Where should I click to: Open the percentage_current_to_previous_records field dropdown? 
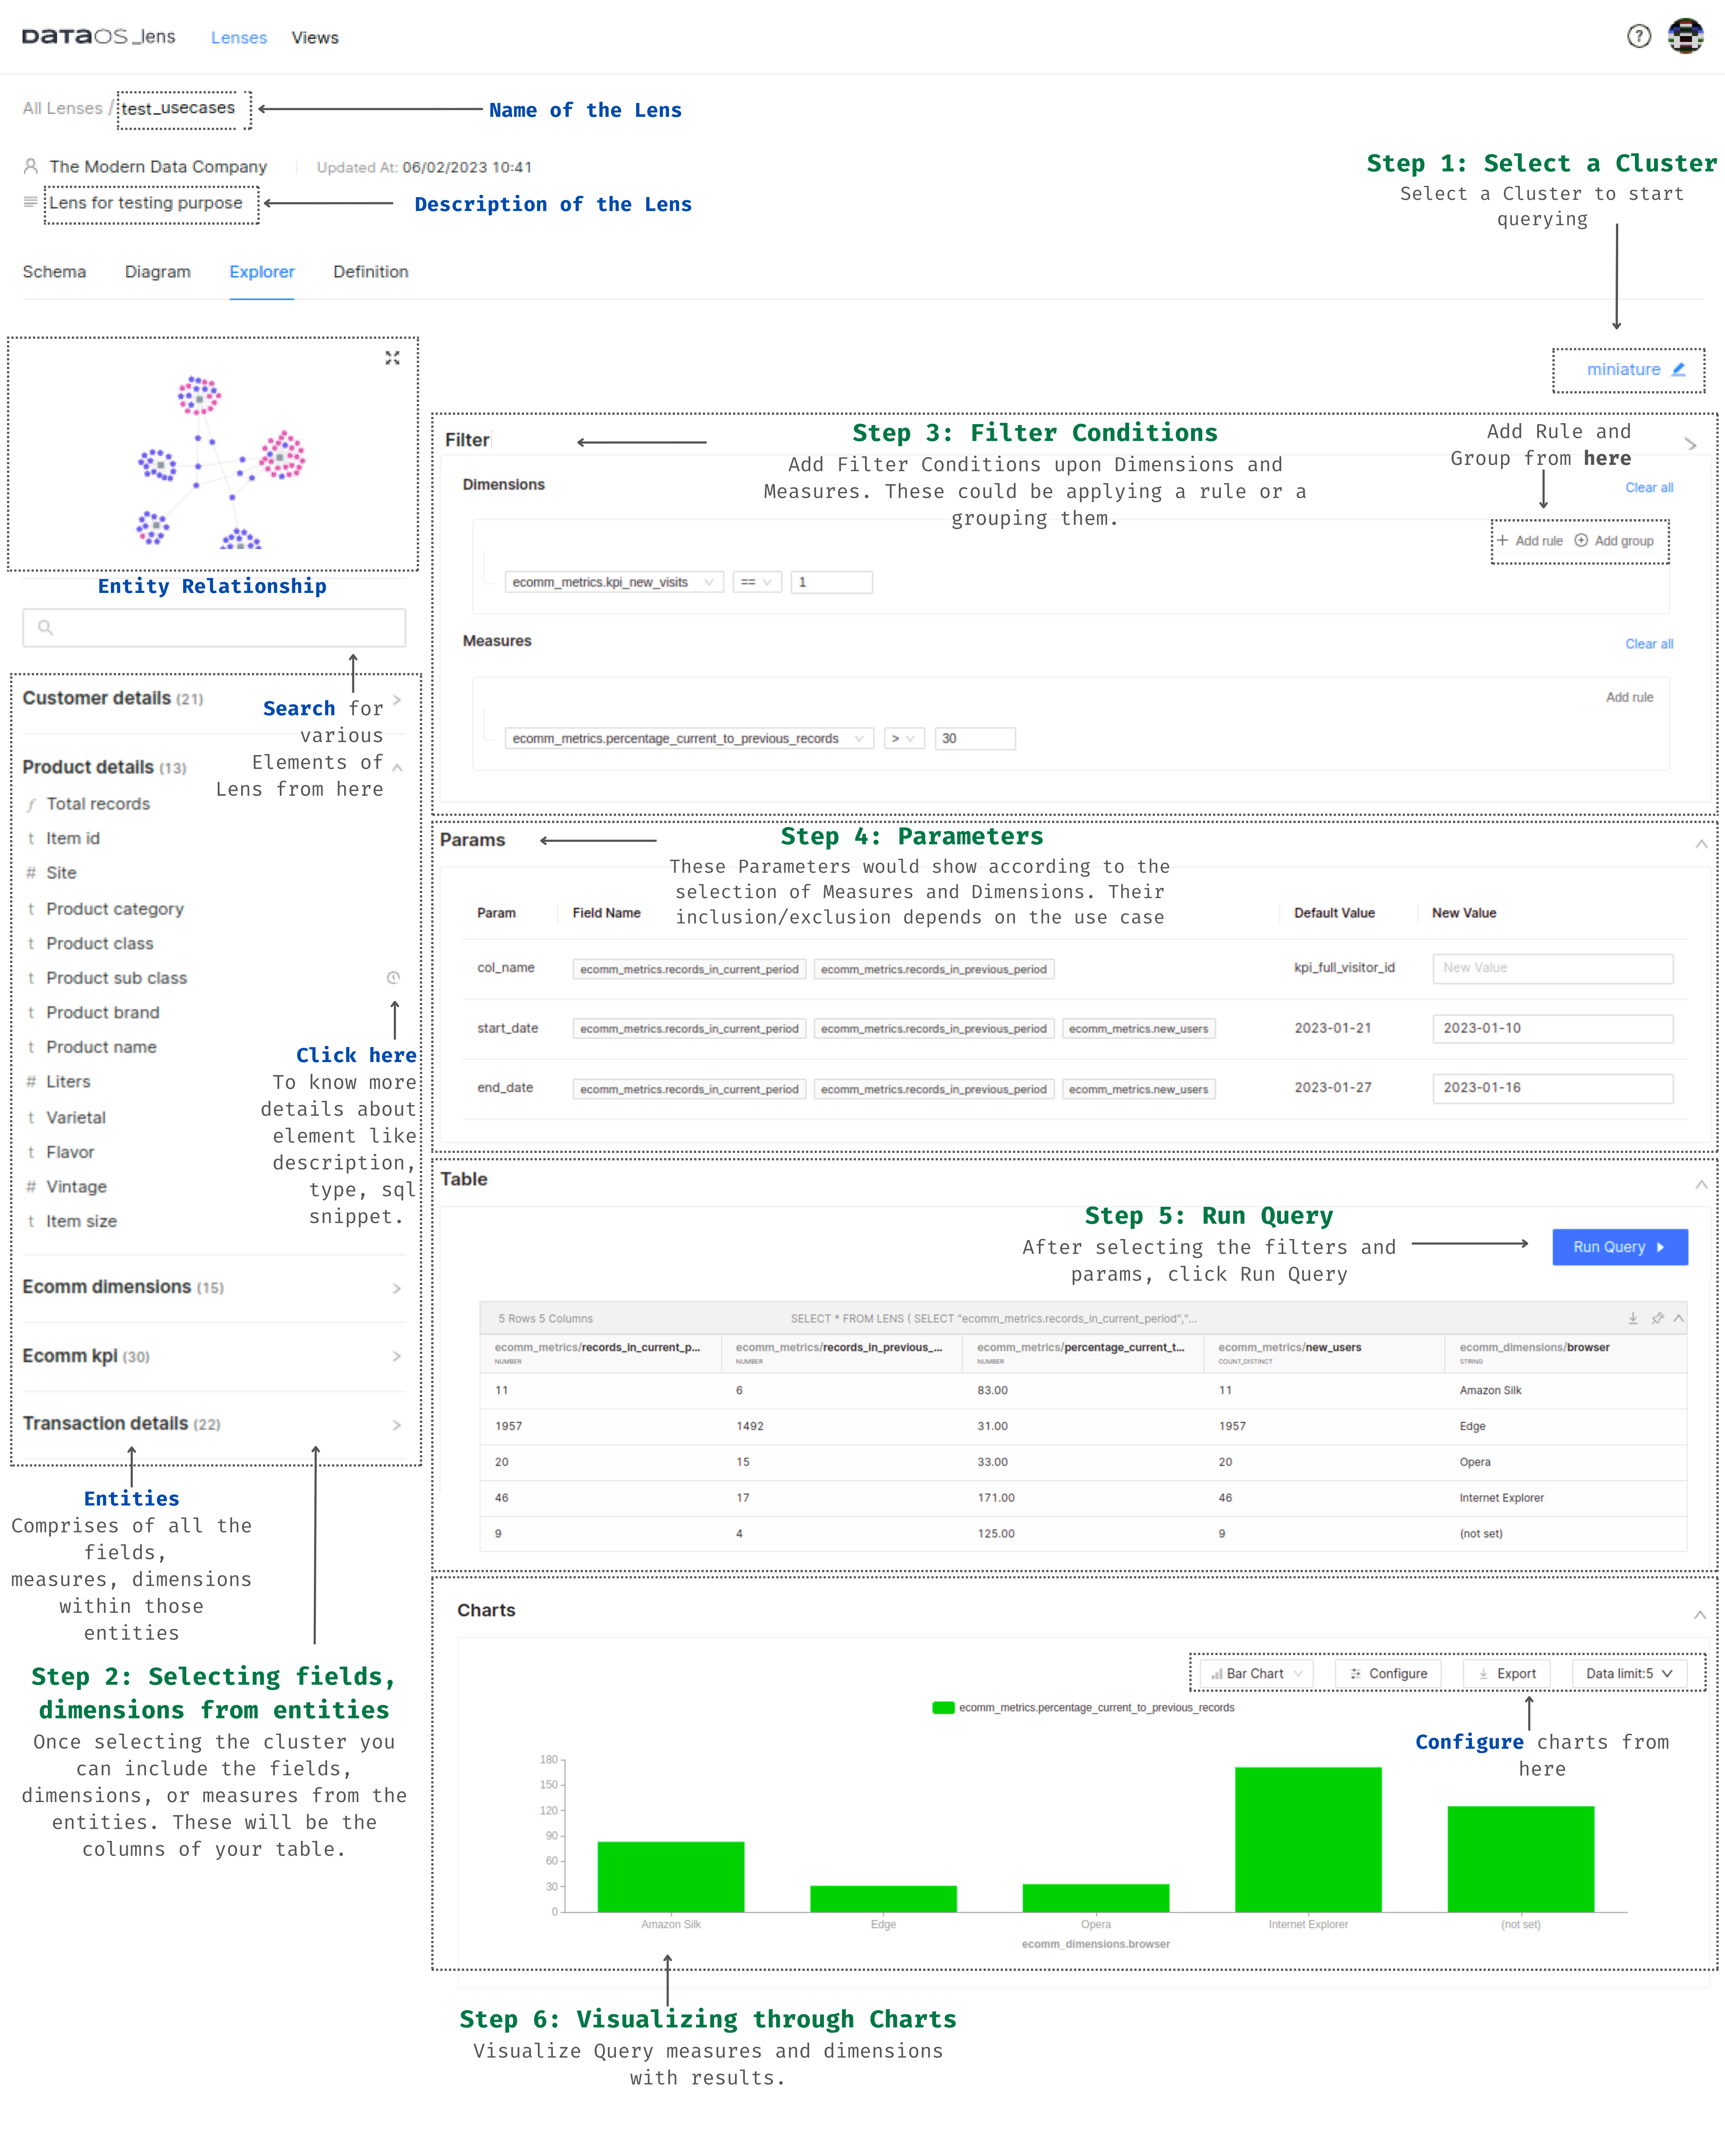[689, 738]
